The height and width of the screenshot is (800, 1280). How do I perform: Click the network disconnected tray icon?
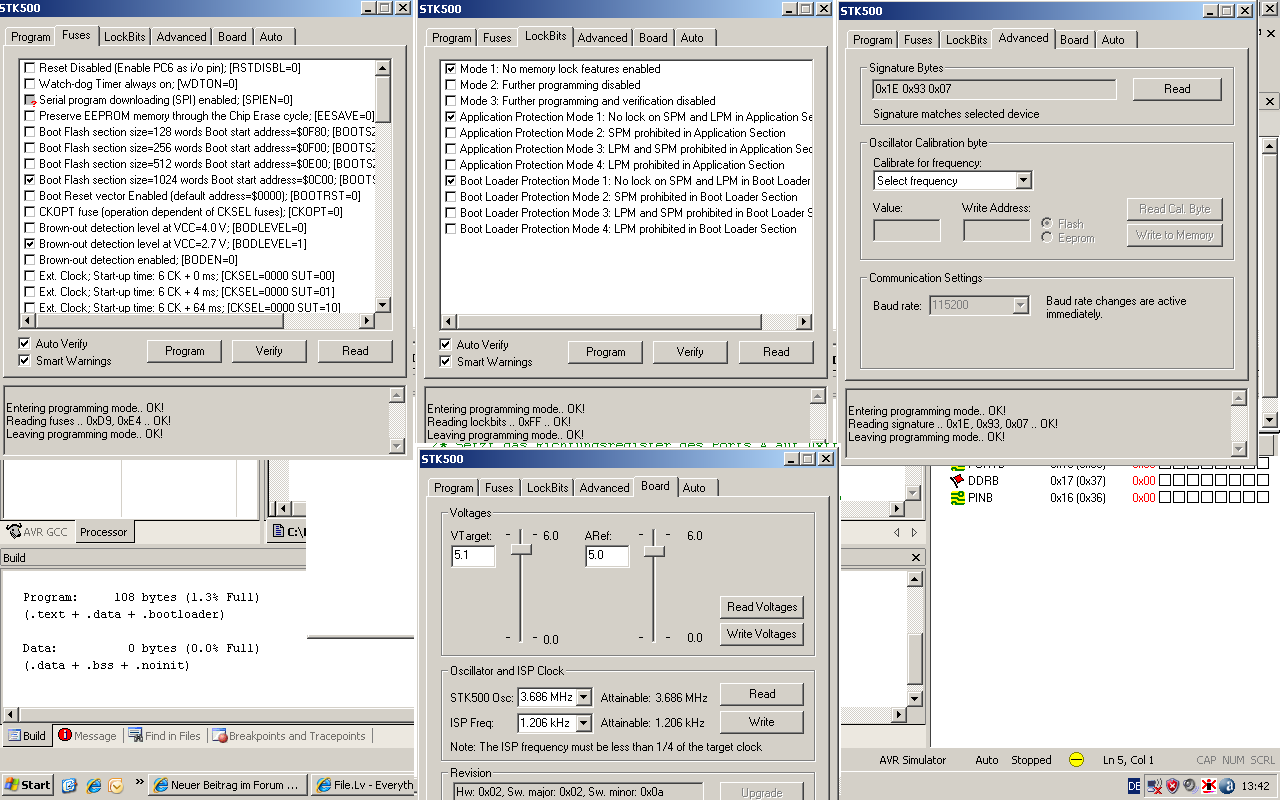point(1154,786)
